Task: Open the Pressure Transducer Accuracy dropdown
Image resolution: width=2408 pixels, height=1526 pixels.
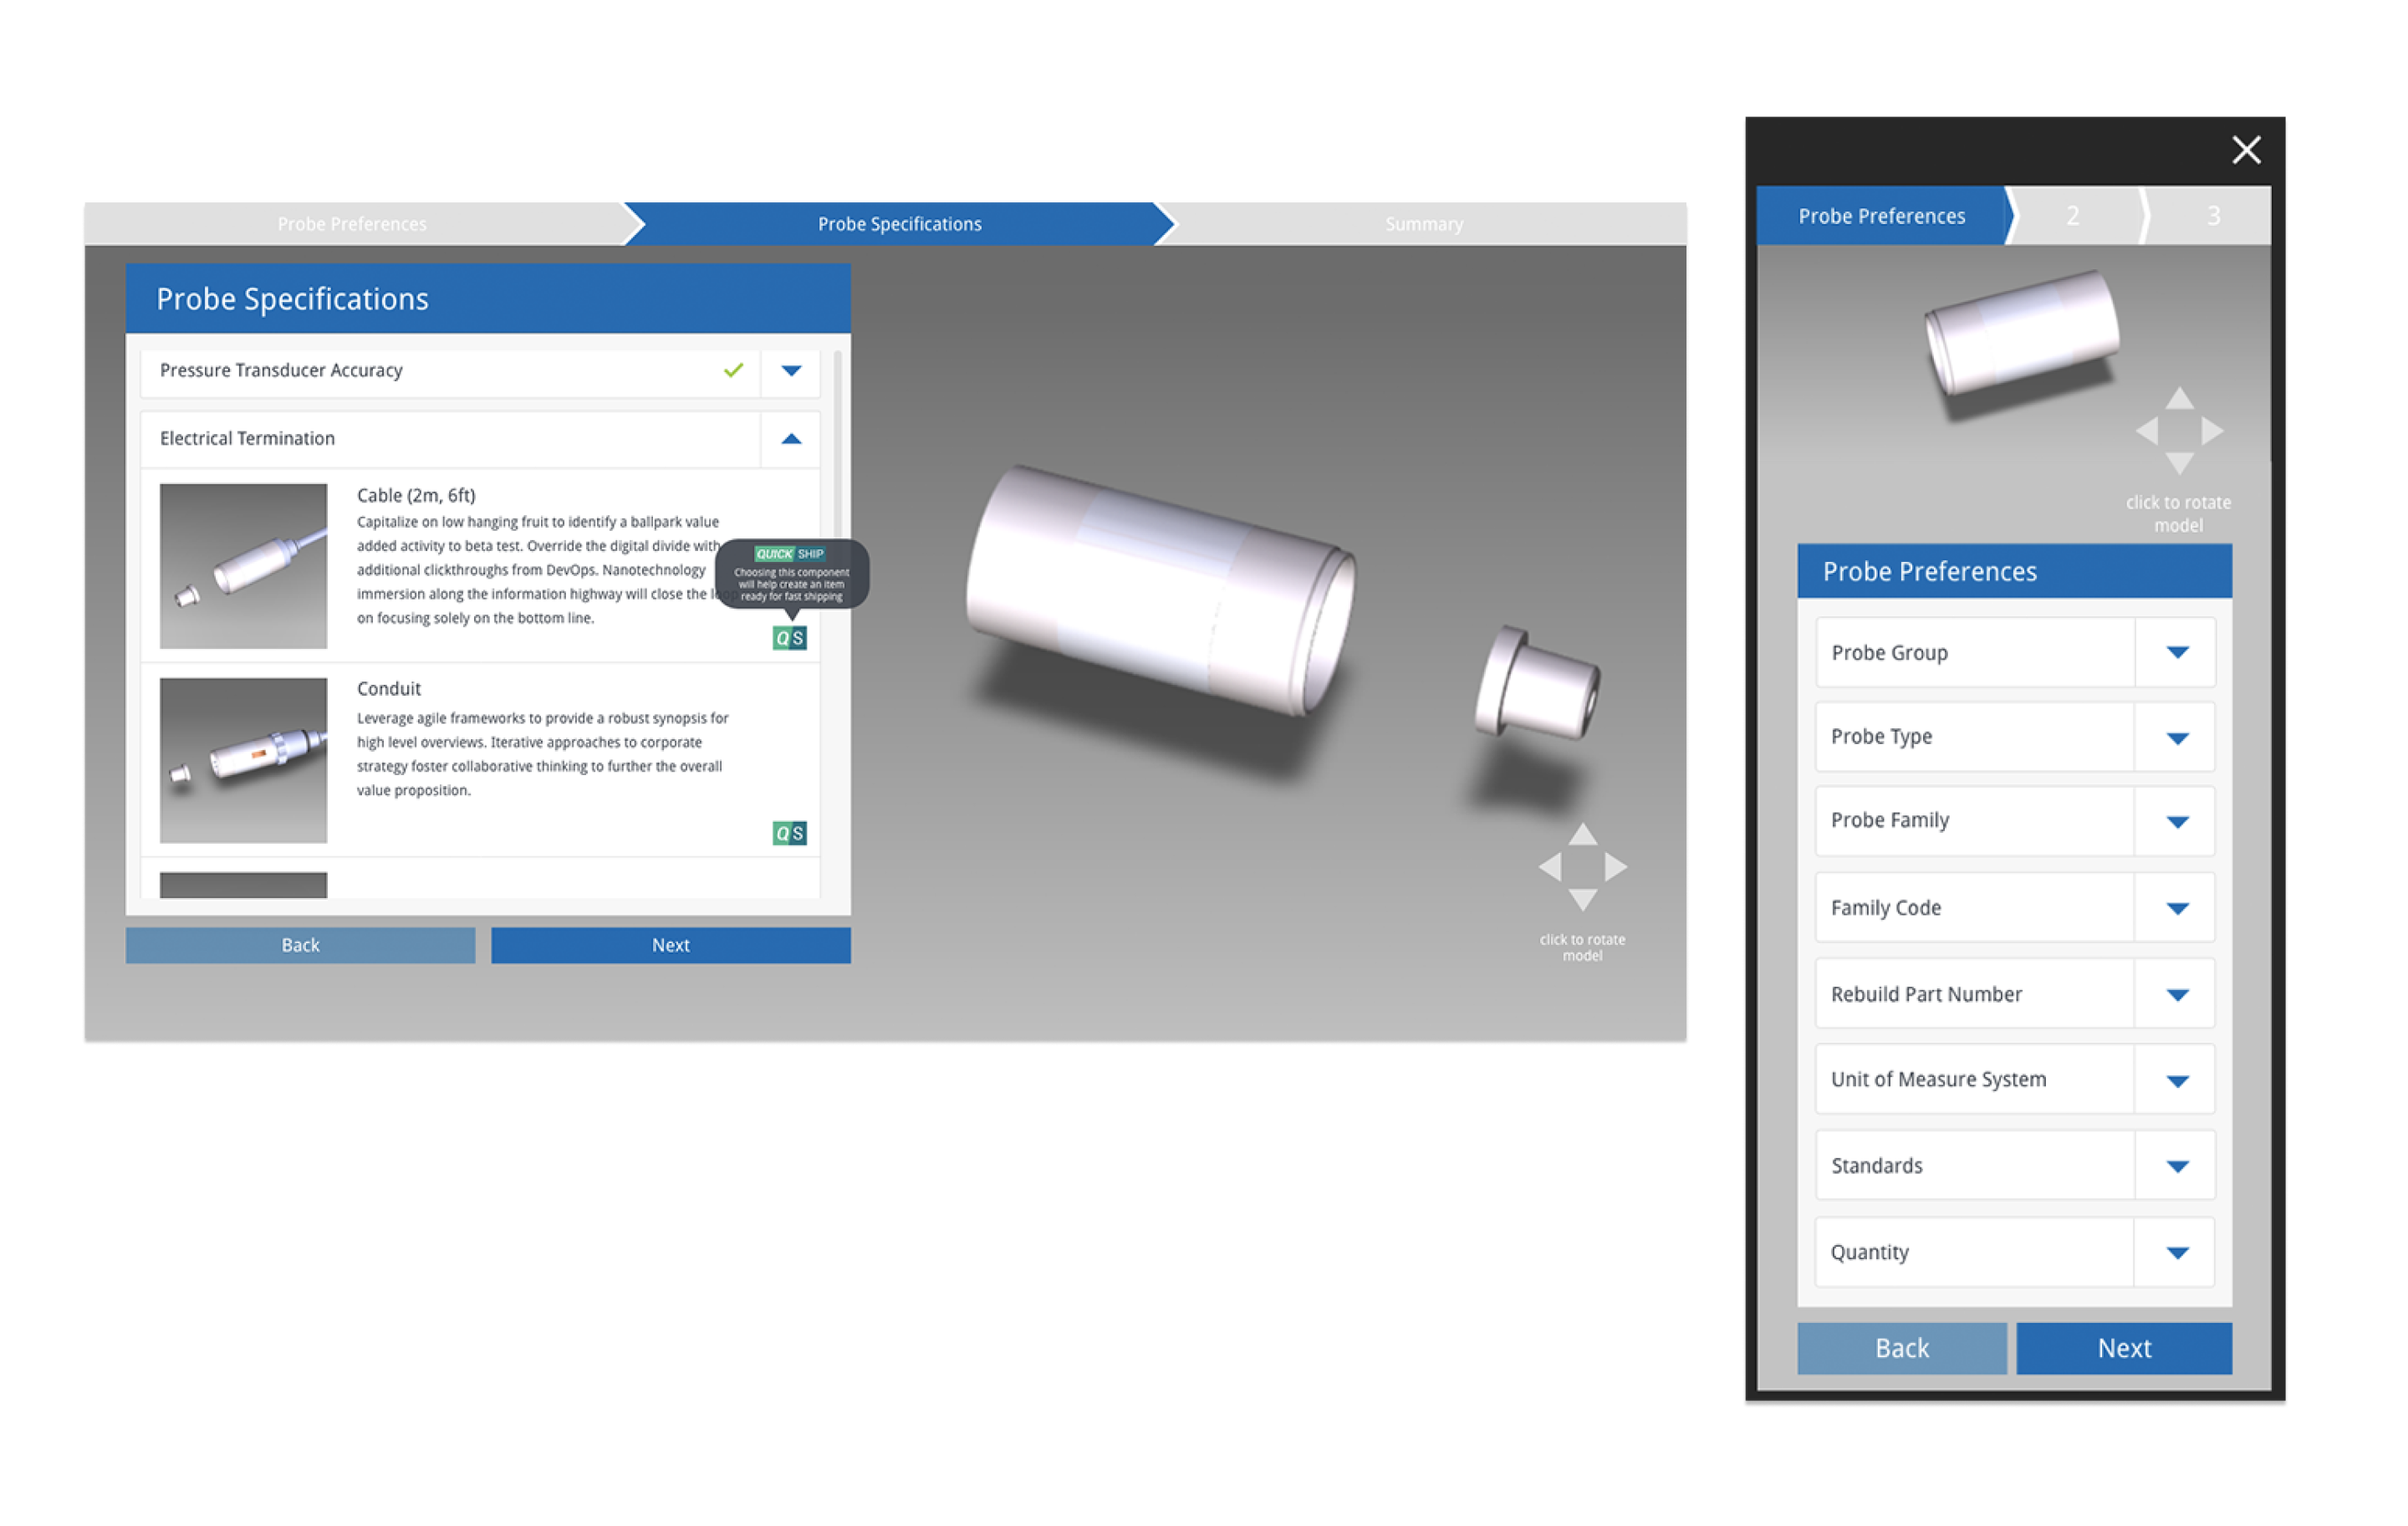Action: tap(790, 370)
